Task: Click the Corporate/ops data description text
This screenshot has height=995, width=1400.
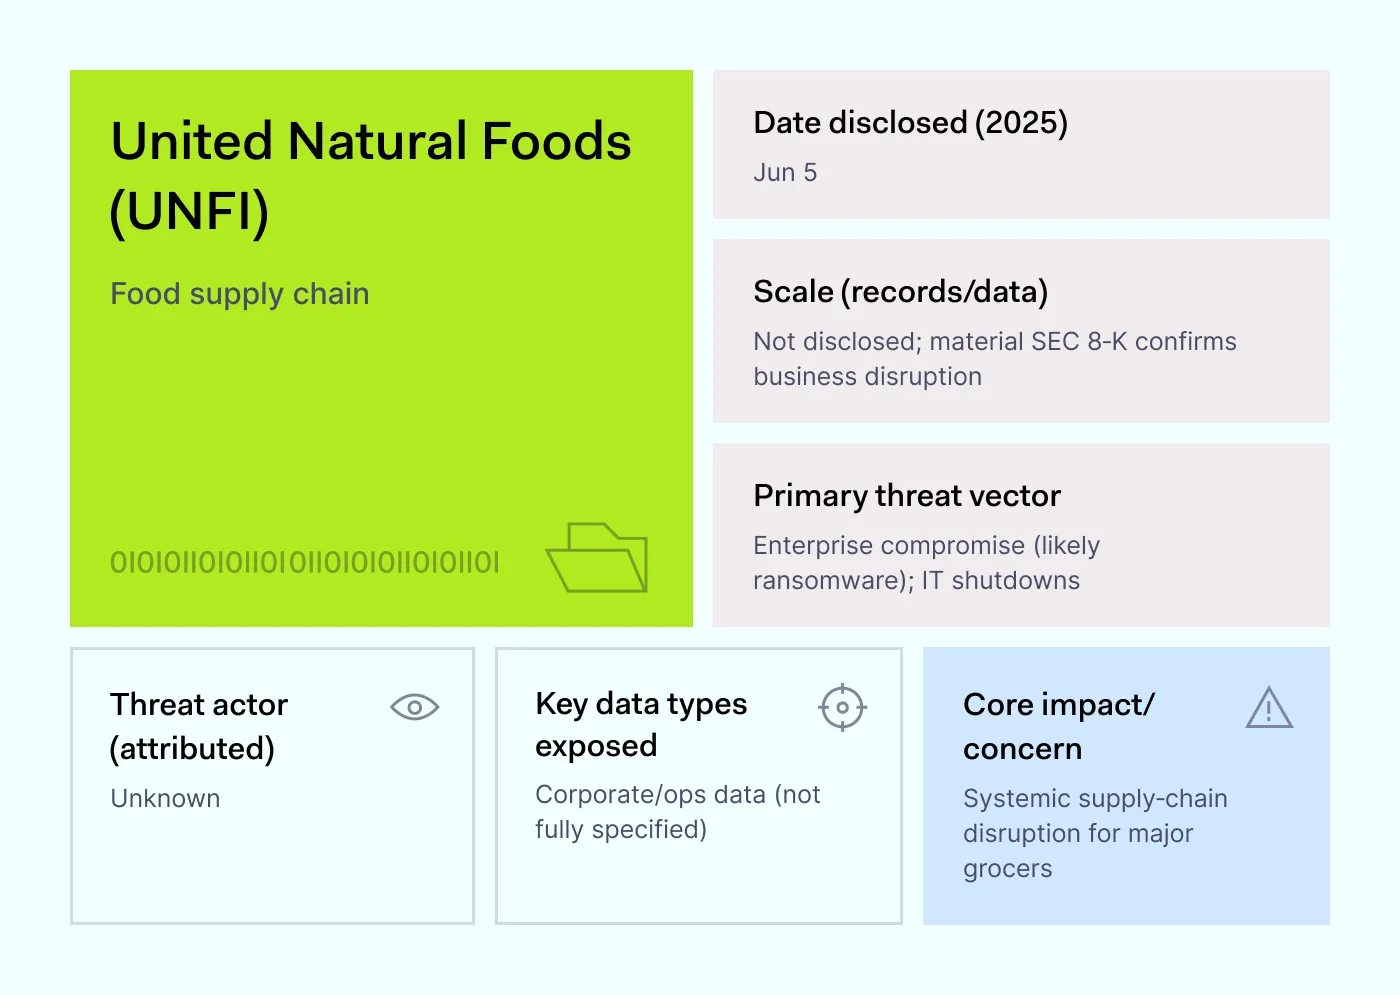Action: coord(677,812)
